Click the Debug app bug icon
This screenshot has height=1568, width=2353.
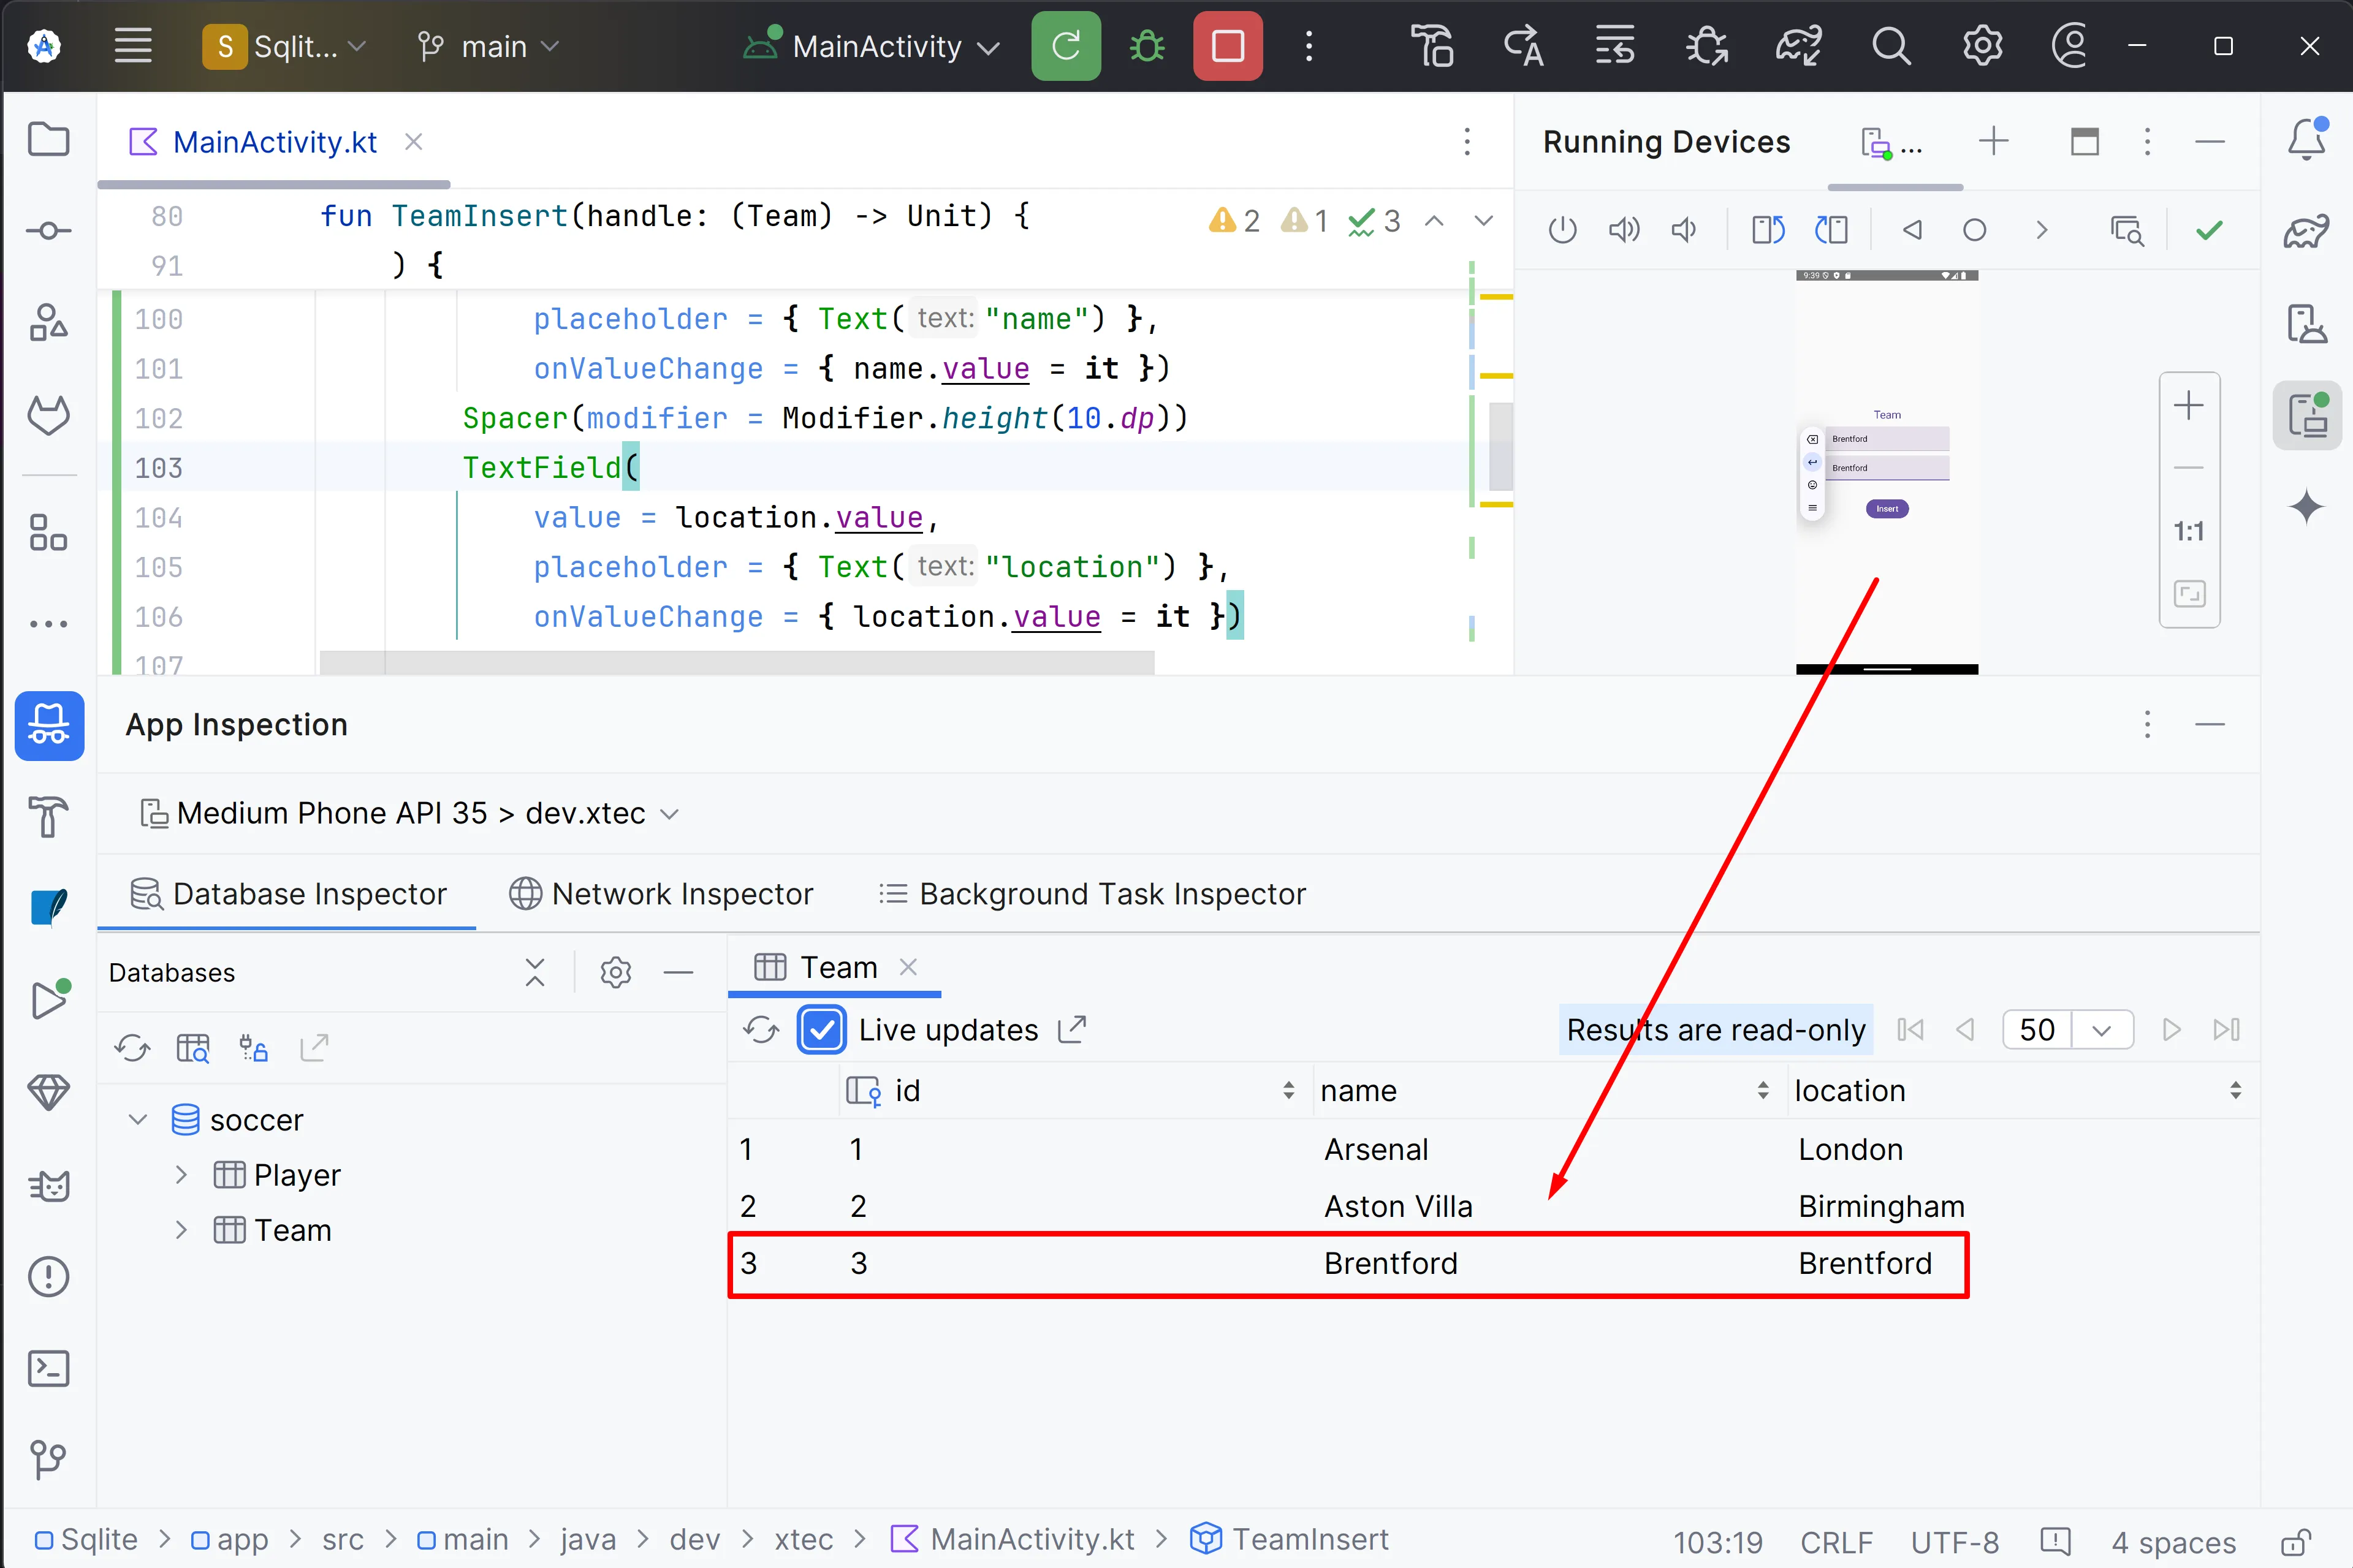coord(1146,46)
